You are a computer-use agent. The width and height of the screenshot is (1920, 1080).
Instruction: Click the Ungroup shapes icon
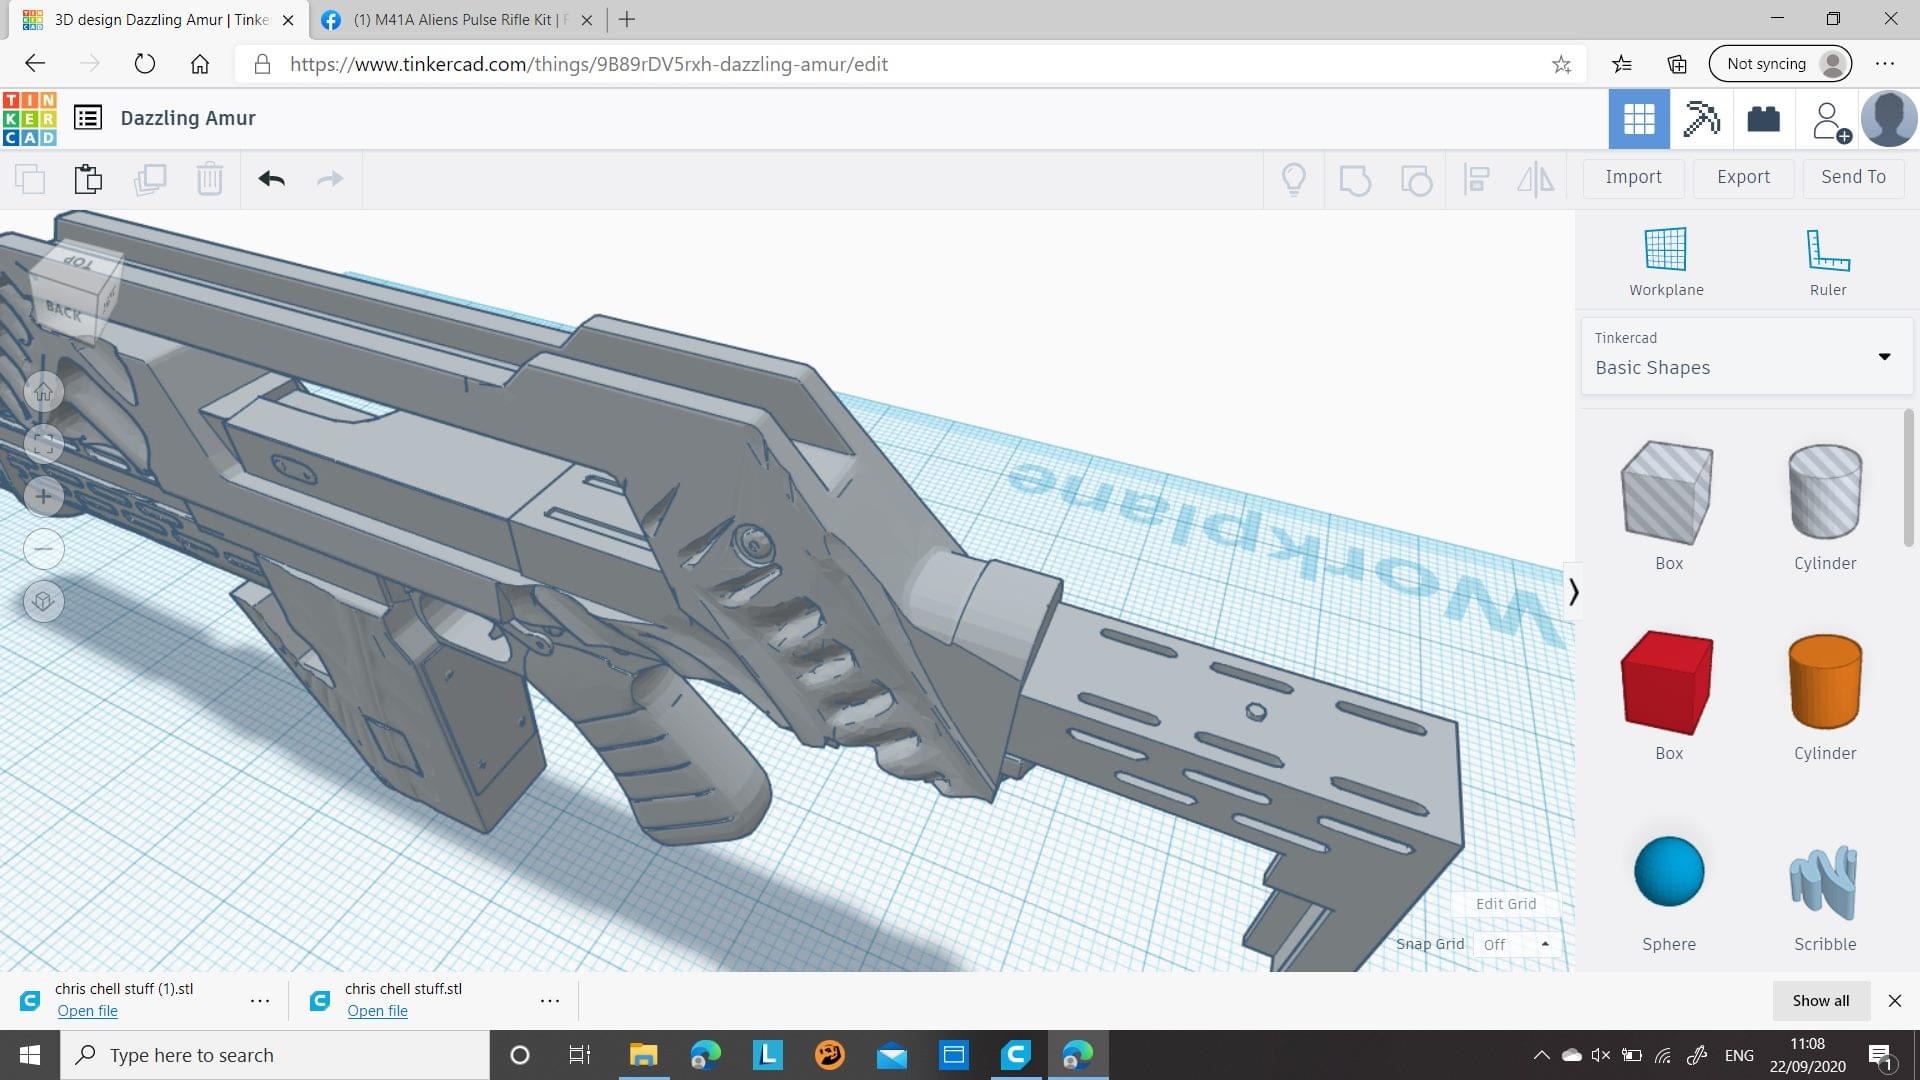[x=1416, y=180]
